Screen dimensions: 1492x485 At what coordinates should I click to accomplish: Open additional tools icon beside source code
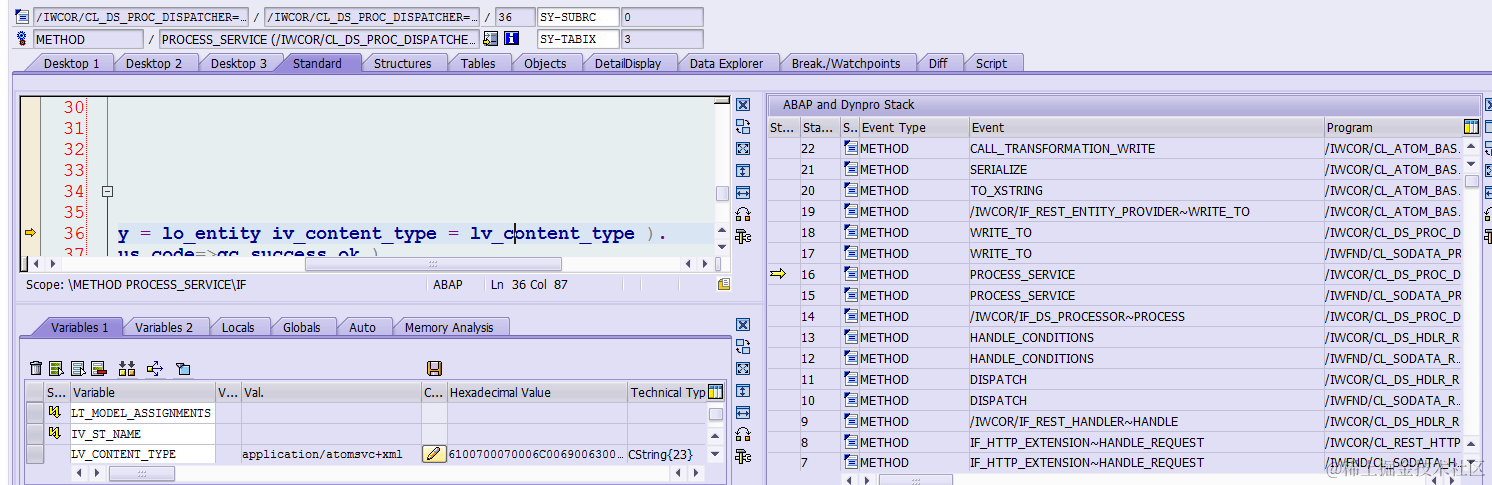(x=743, y=237)
